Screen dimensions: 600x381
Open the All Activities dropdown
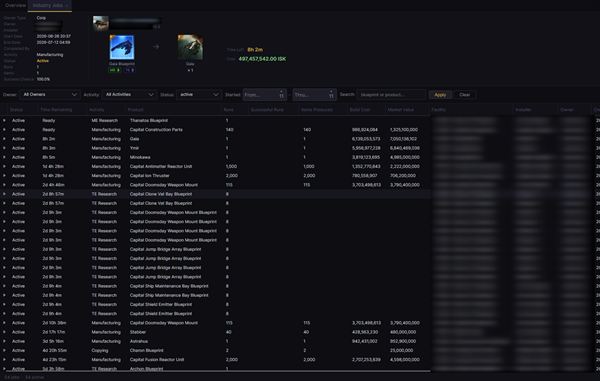tap(129, 94)
